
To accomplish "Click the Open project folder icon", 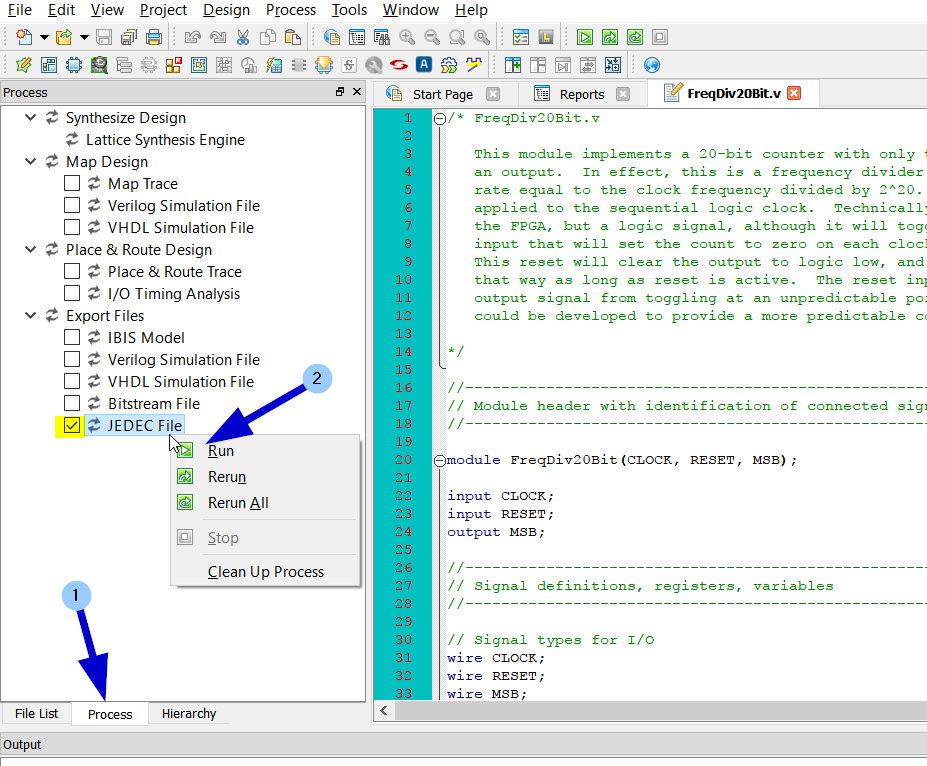I will [64, 37].
